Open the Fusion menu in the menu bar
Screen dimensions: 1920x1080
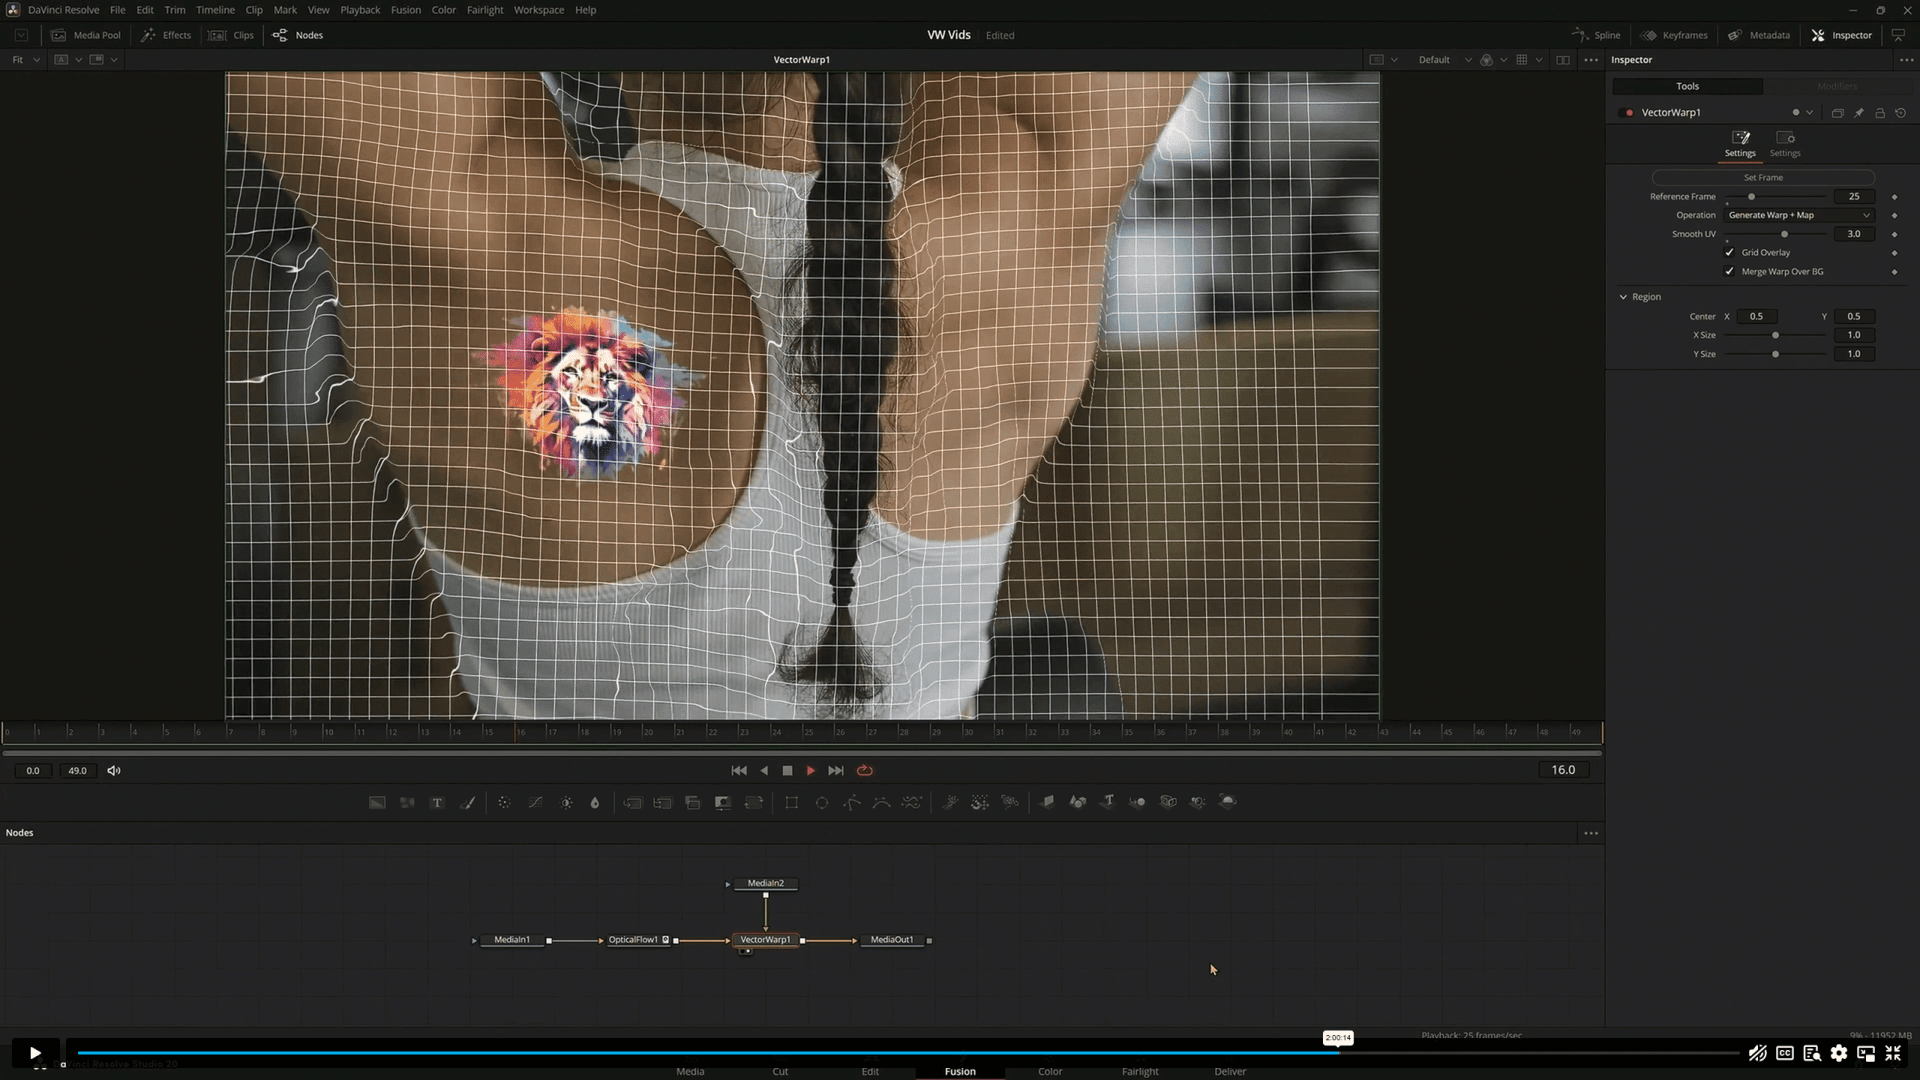pos(406,10)
